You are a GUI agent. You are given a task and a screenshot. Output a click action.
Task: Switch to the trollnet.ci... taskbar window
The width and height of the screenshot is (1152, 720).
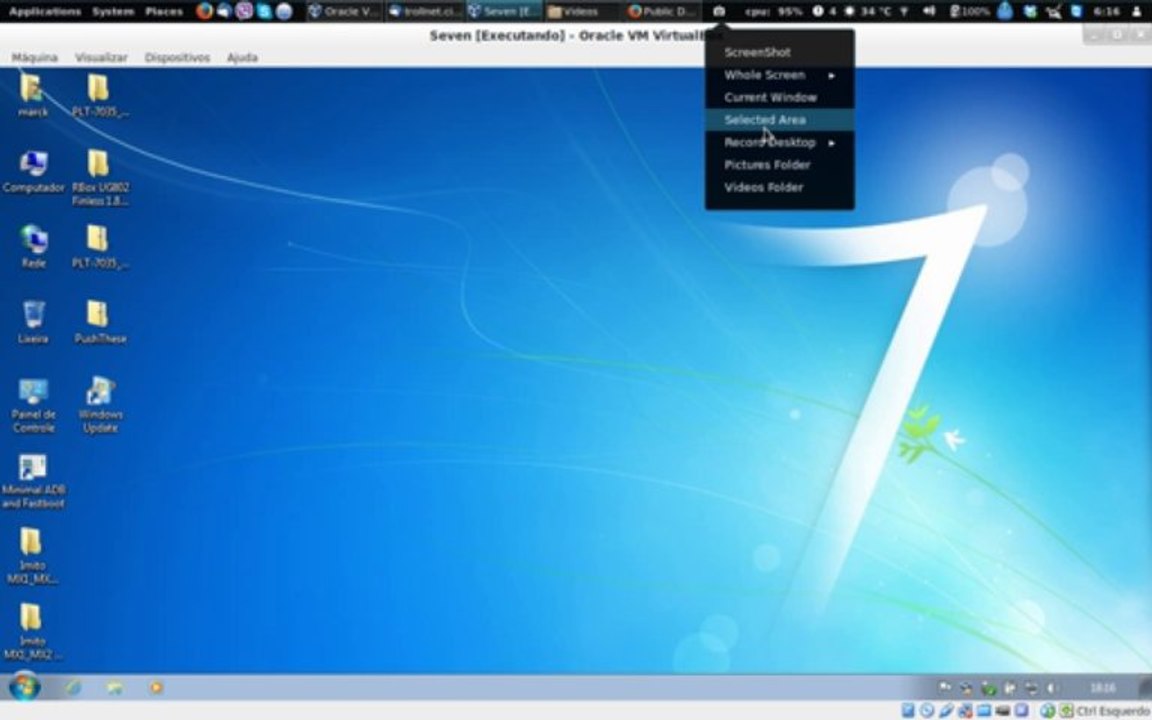pyautogui.click(x=425, y=11)
